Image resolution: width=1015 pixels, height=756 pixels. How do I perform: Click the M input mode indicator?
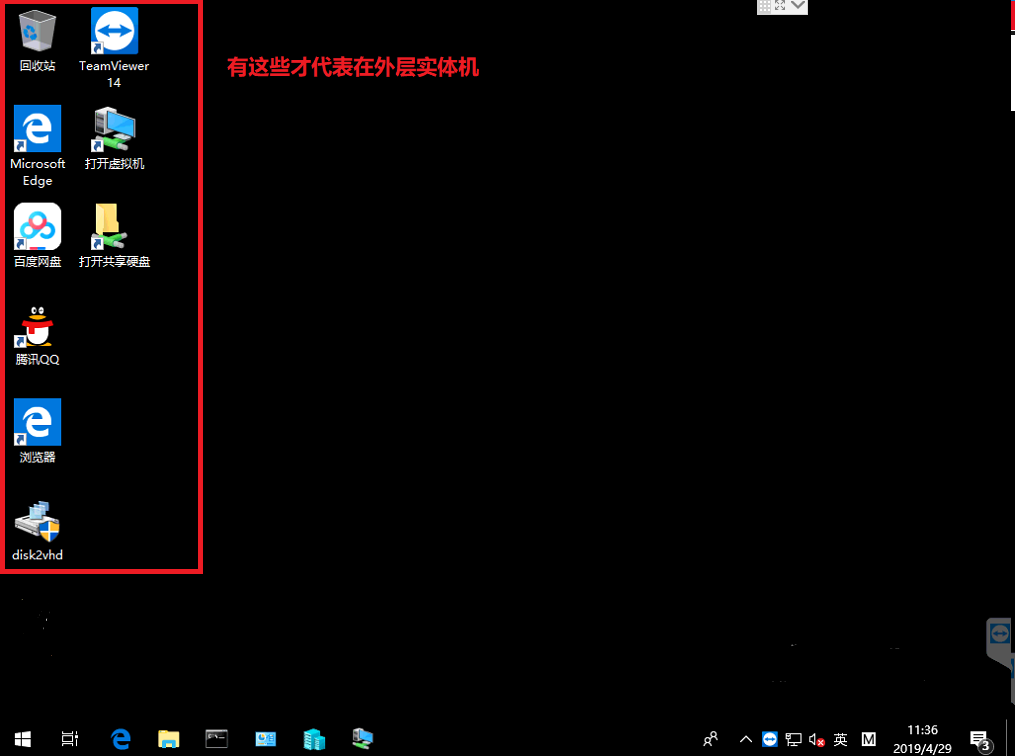[x=869, y=739]
